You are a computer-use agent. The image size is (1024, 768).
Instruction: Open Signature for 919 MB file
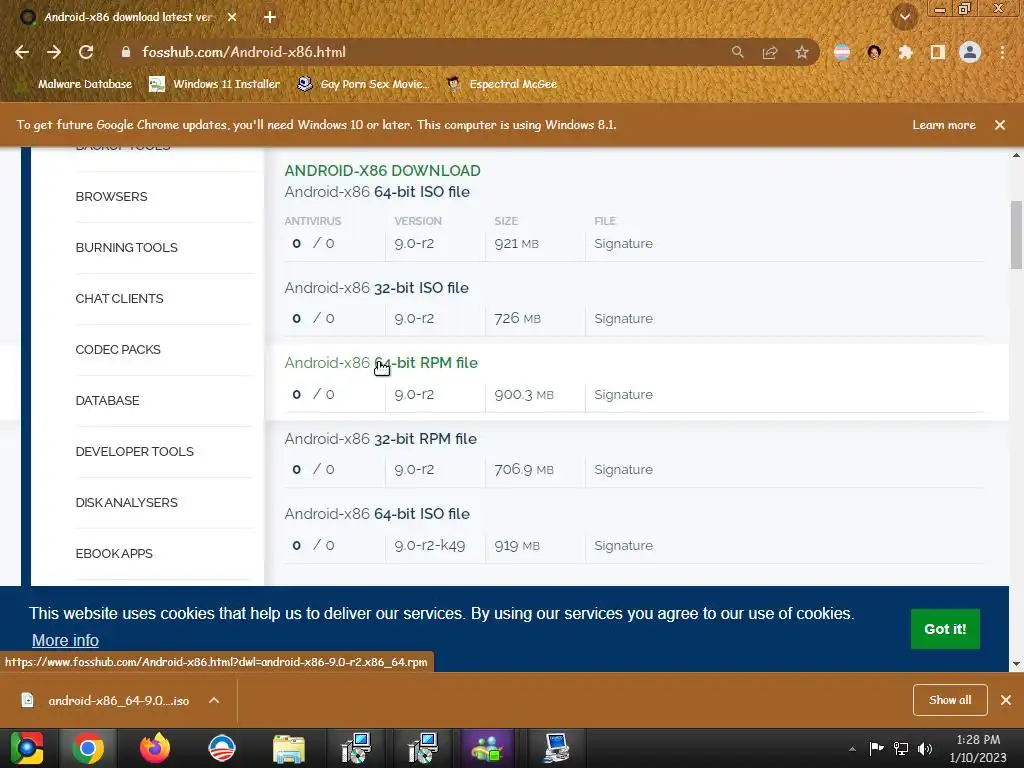[623, 545]
